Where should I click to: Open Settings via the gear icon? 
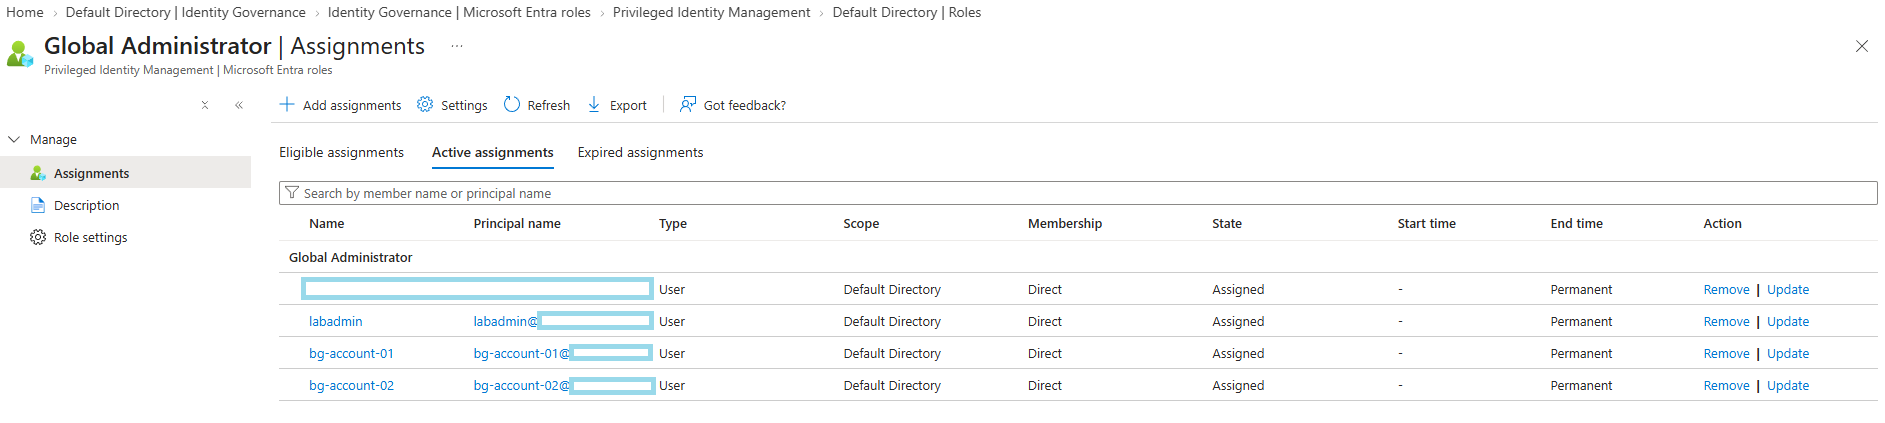click(425, 105)
